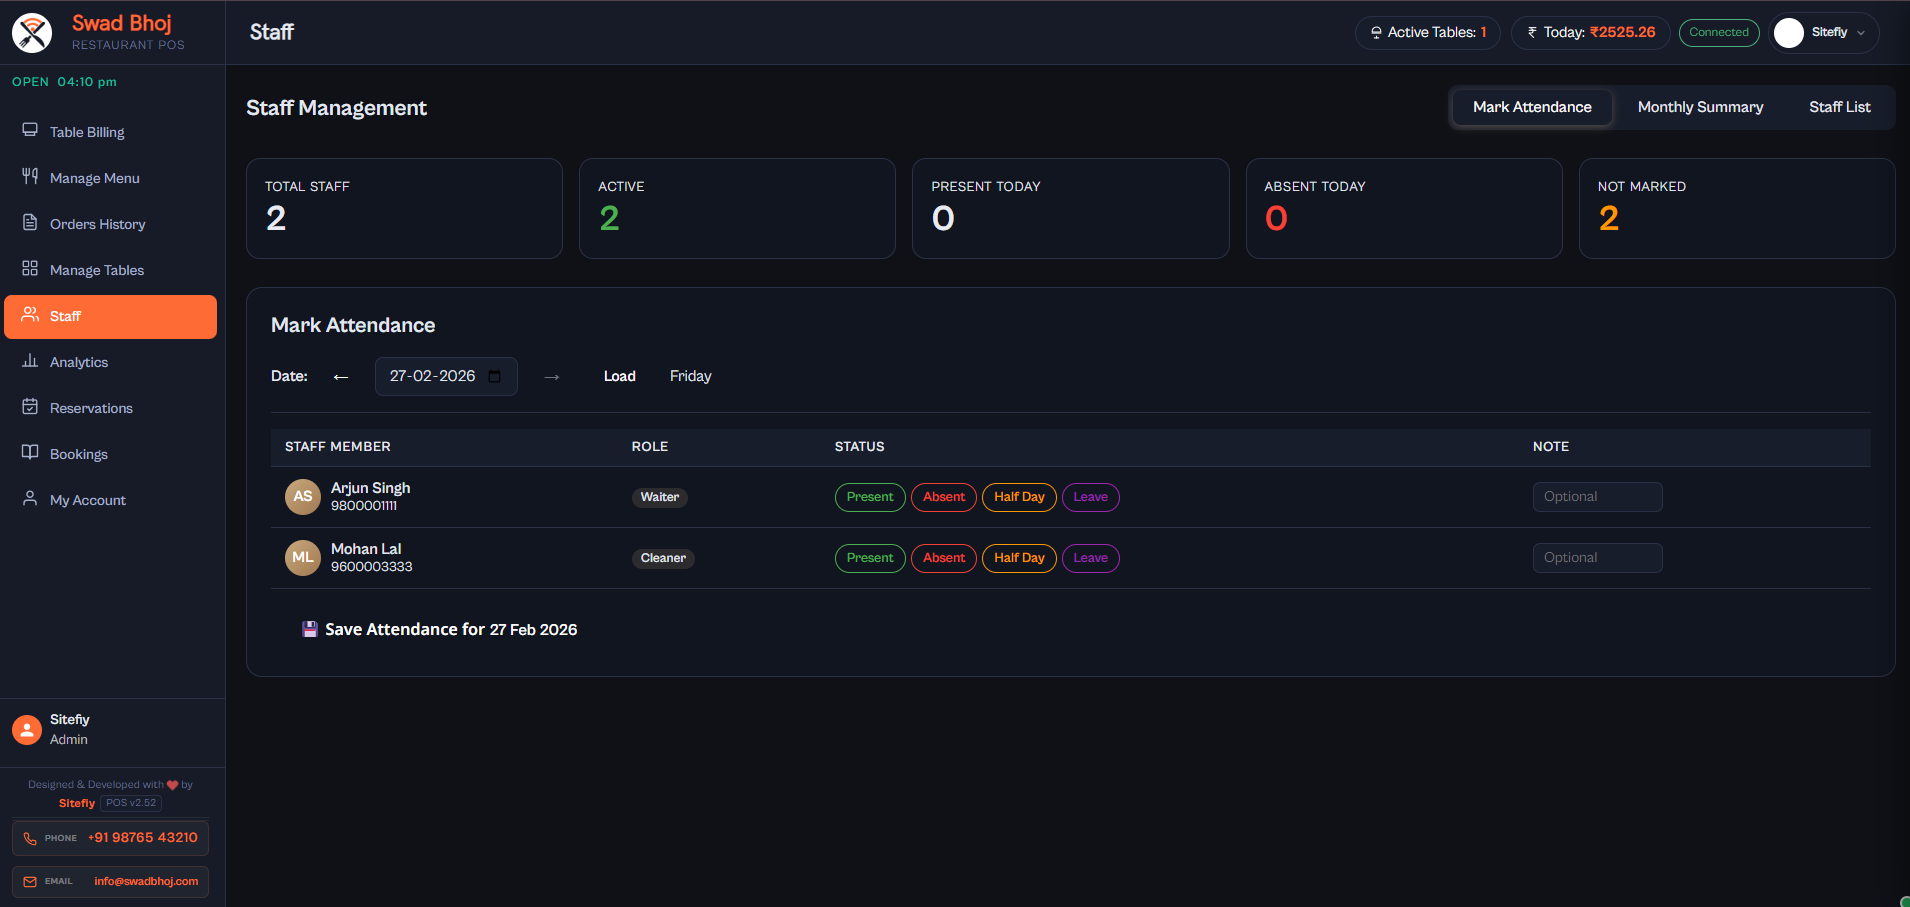Switch to the Staff List tab
Viewport: 1910px width, 907px height.
[x=1838, y=107]
